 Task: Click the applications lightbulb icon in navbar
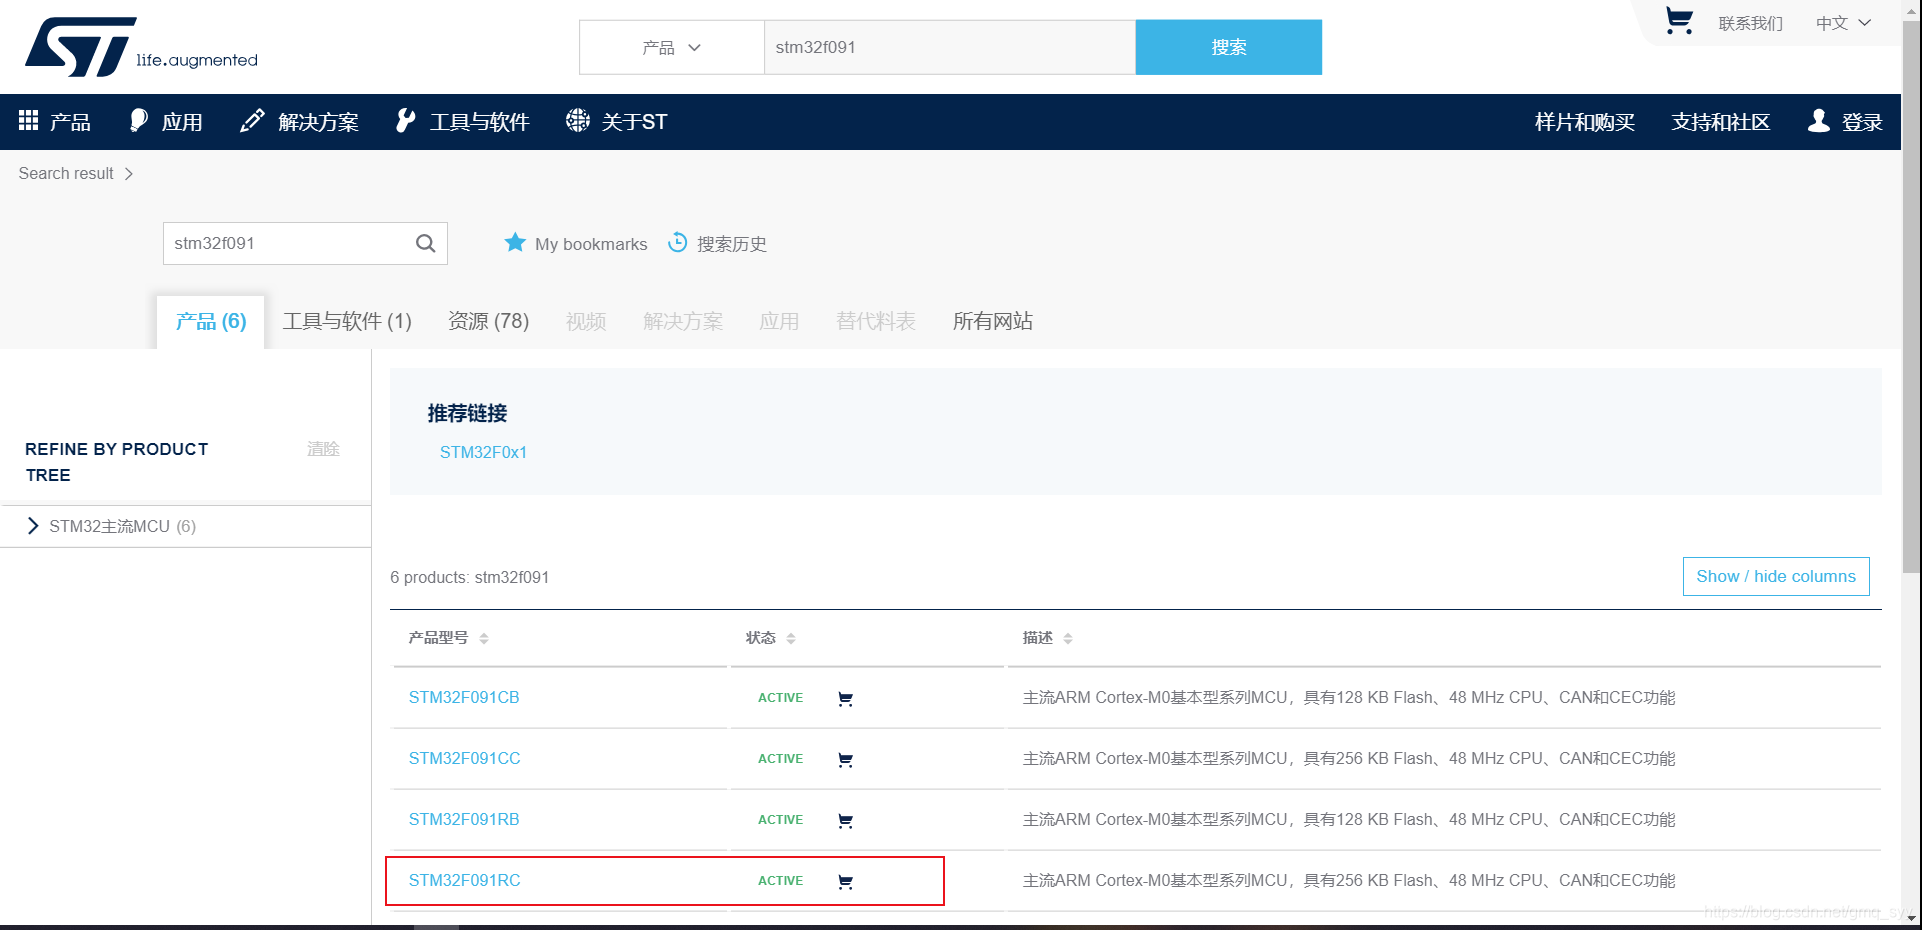click(x=139, y=120)
